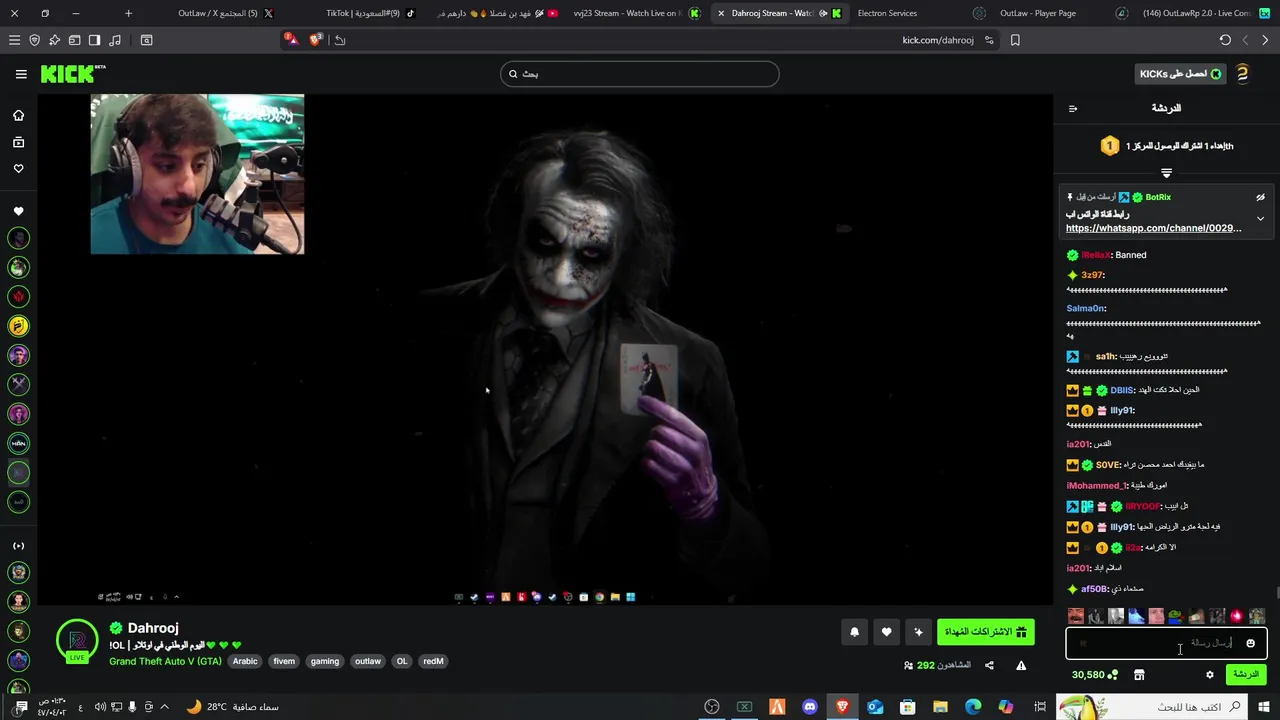Screen dimensions: 1280x720
Task: Select the outlaw tag
Action: click(x=368, y=661)
